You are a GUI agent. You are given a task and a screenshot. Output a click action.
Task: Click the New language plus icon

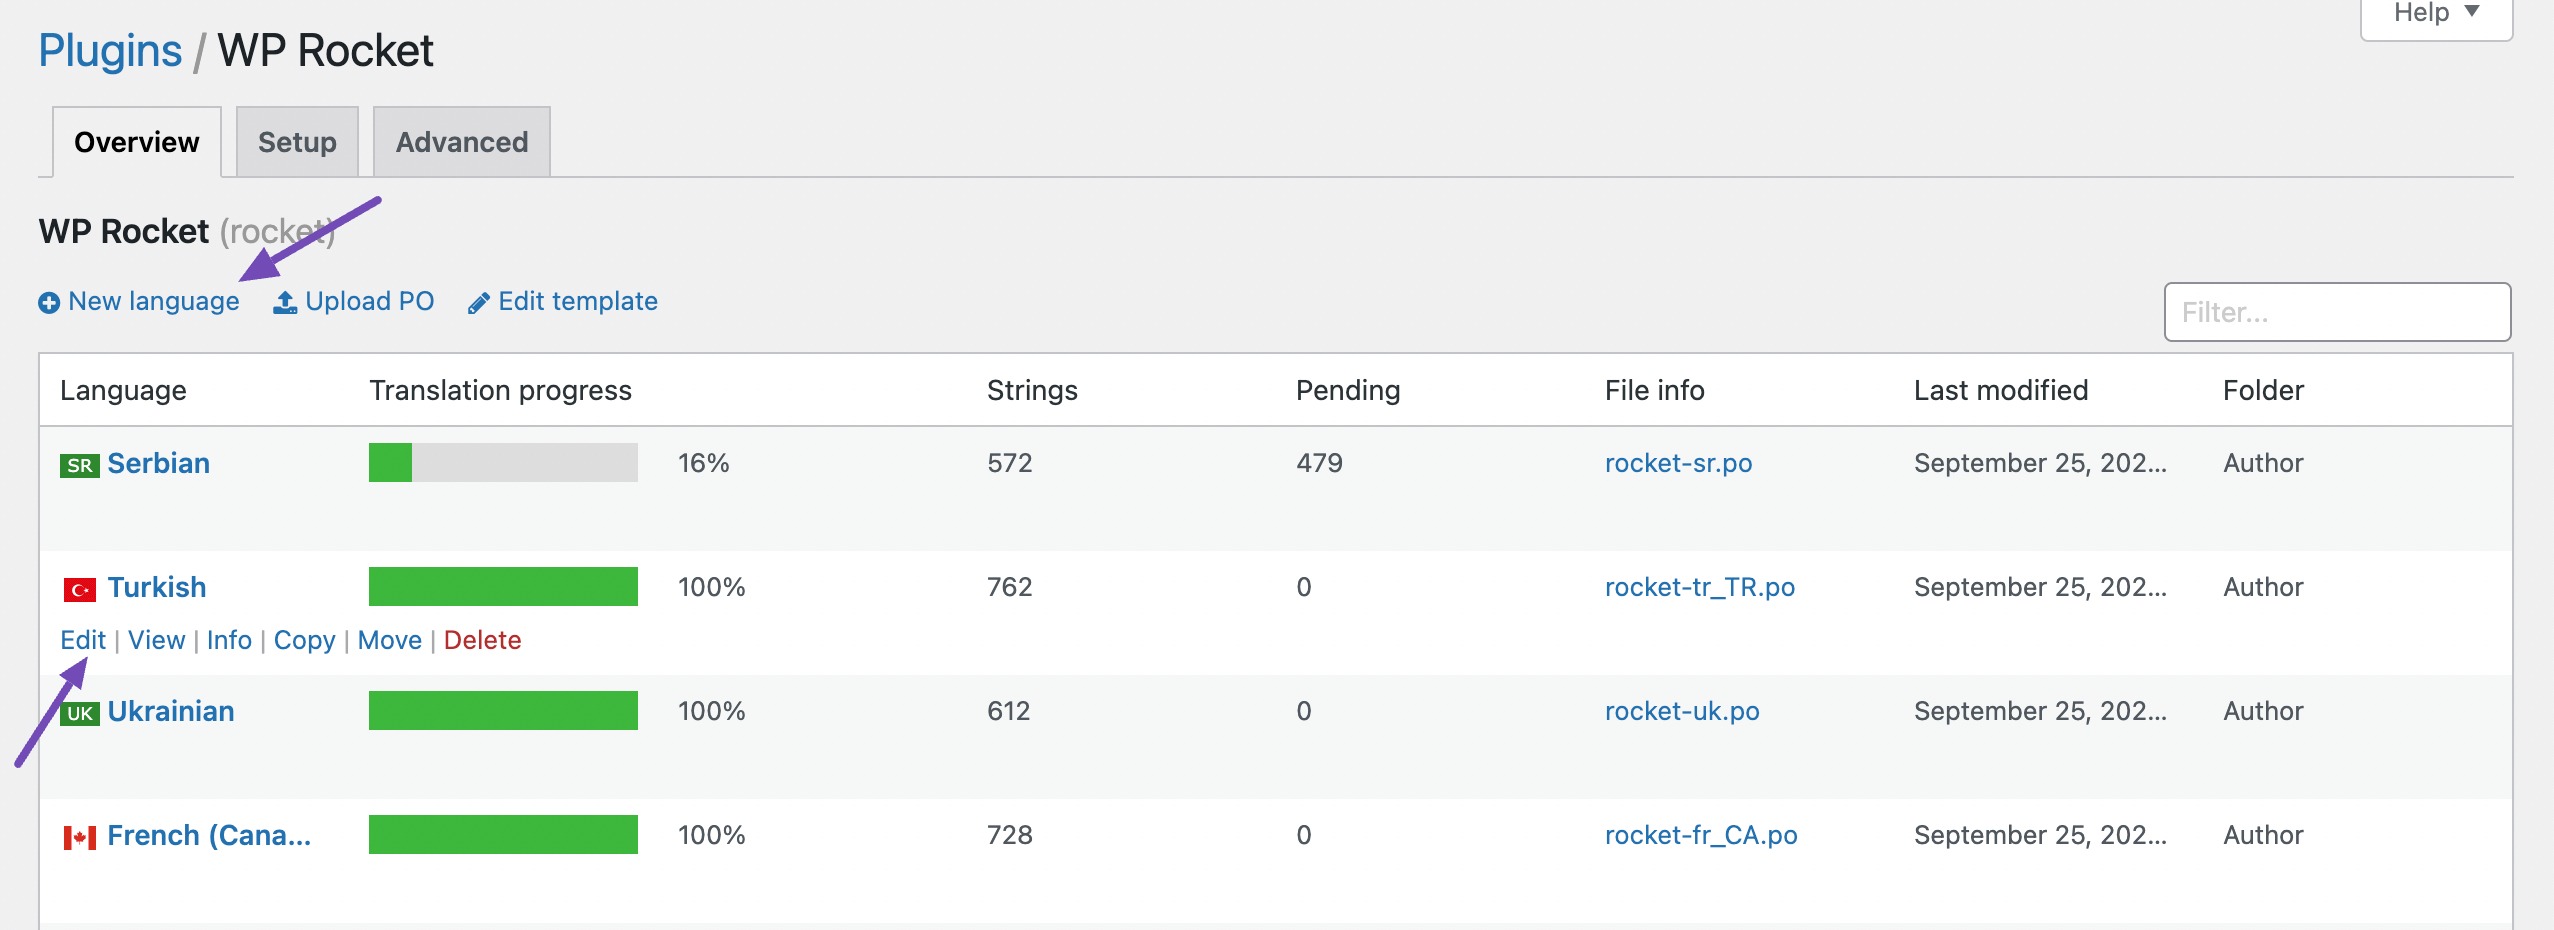click(x=49, y=302)
